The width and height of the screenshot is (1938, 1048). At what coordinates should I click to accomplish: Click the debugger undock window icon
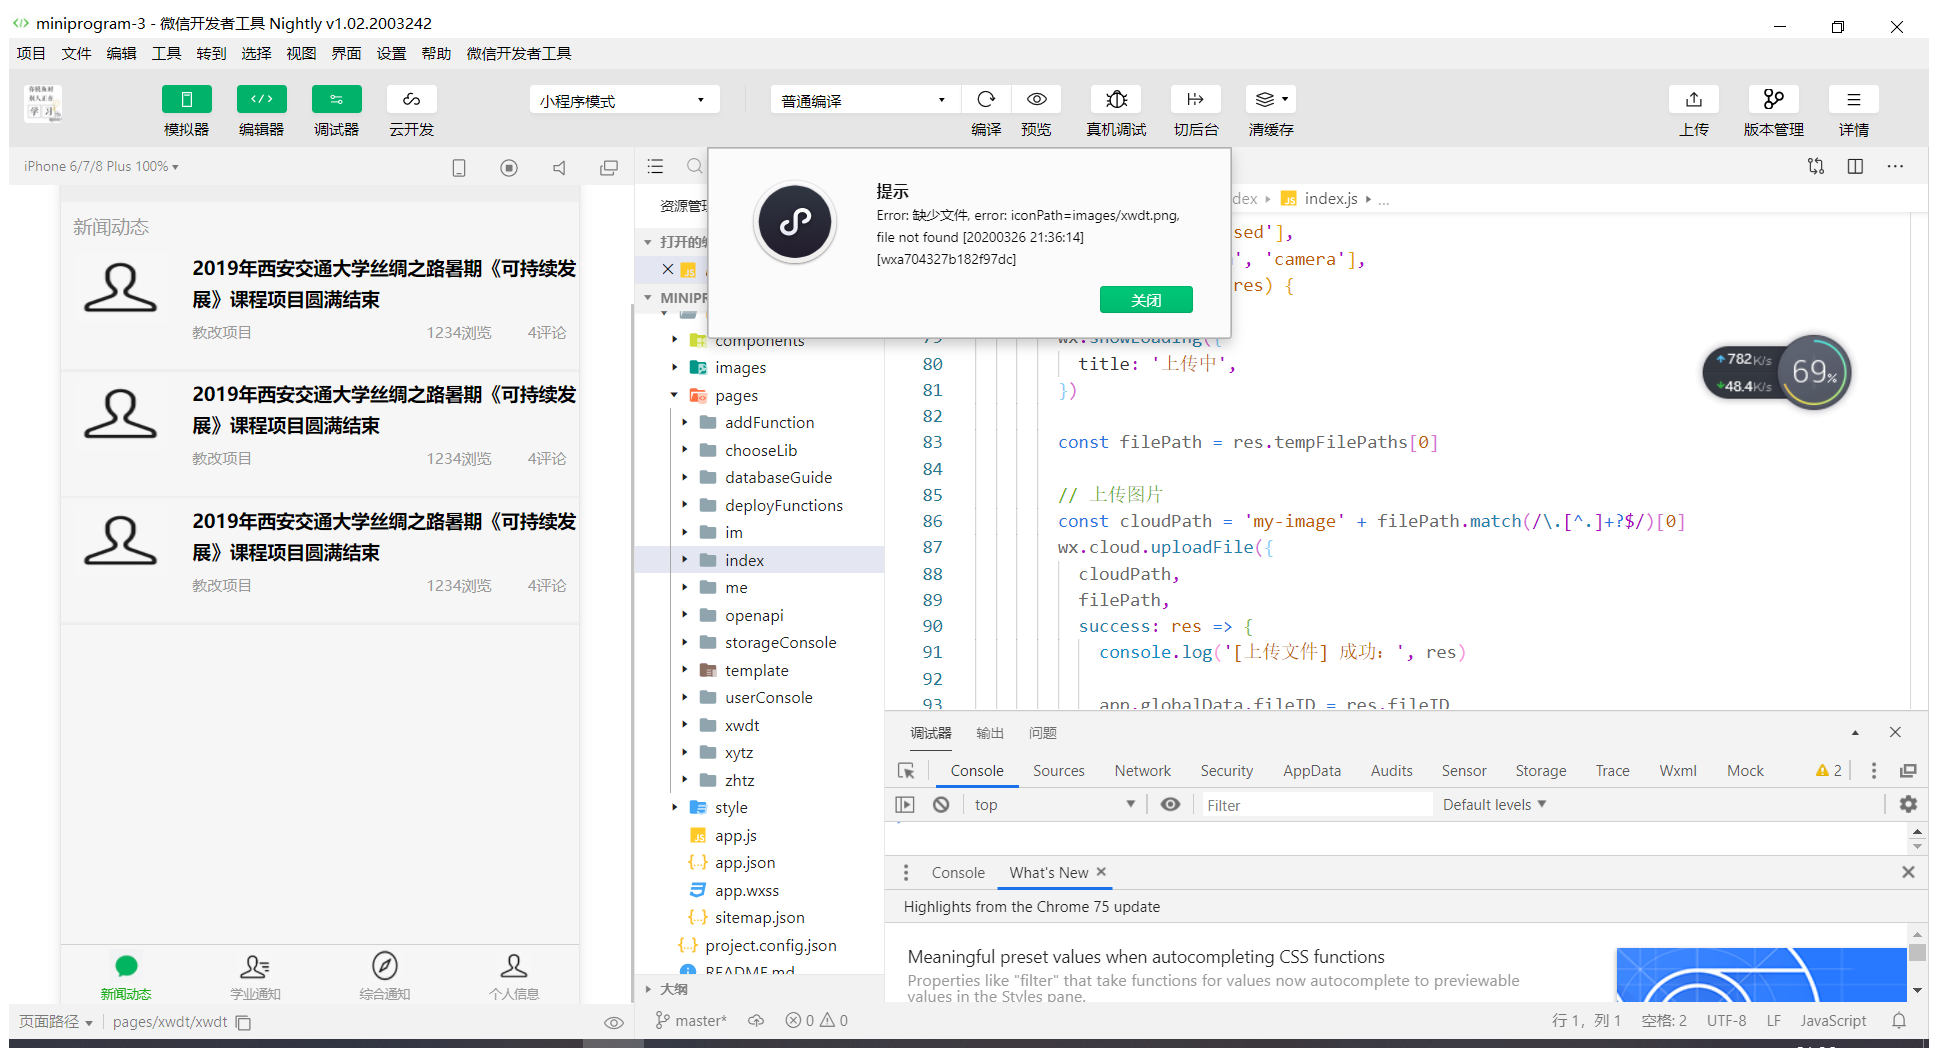(x=1908, y=771)
